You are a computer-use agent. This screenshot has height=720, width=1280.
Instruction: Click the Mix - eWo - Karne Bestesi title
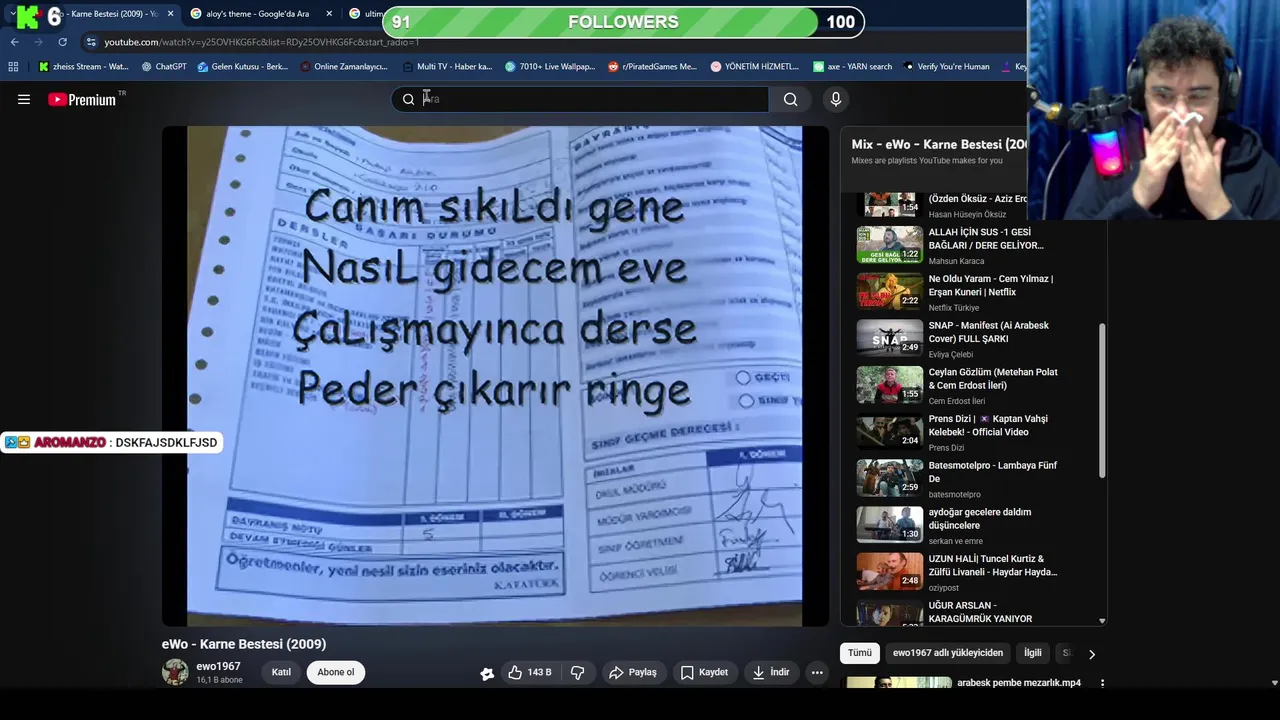[938, 144]
